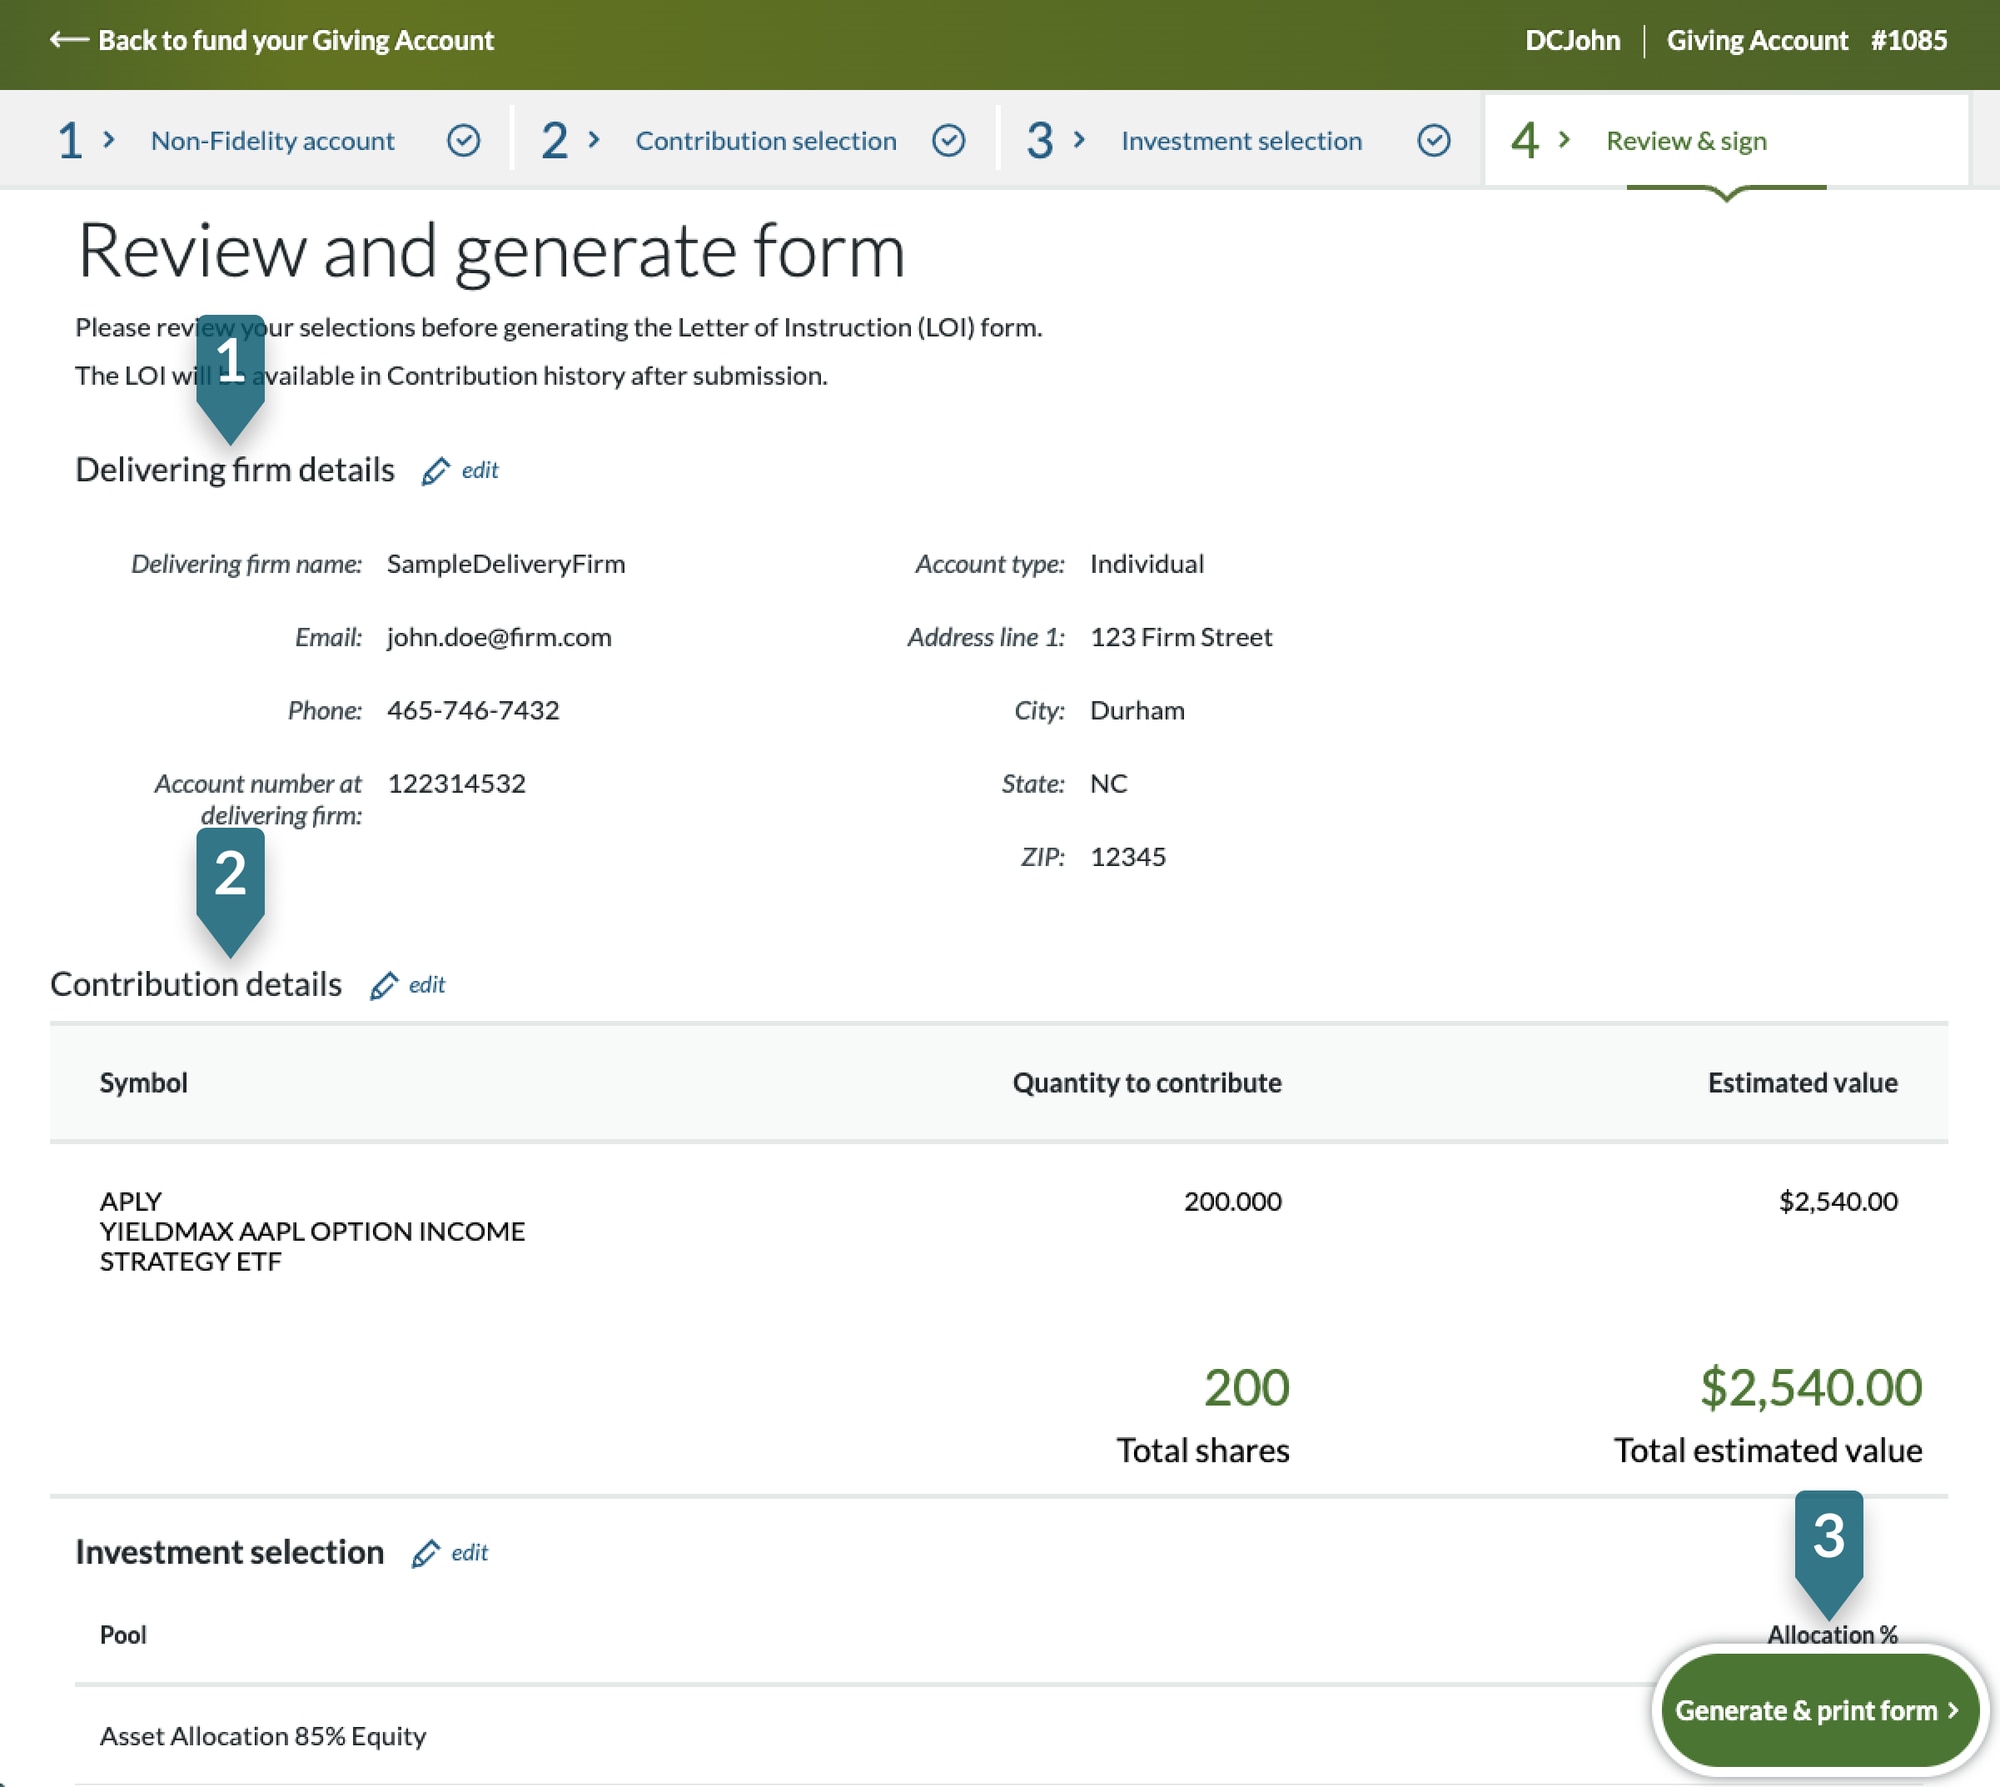
Task: Click completed checkmark for Contribution selection
Action: tap(948, 141)
